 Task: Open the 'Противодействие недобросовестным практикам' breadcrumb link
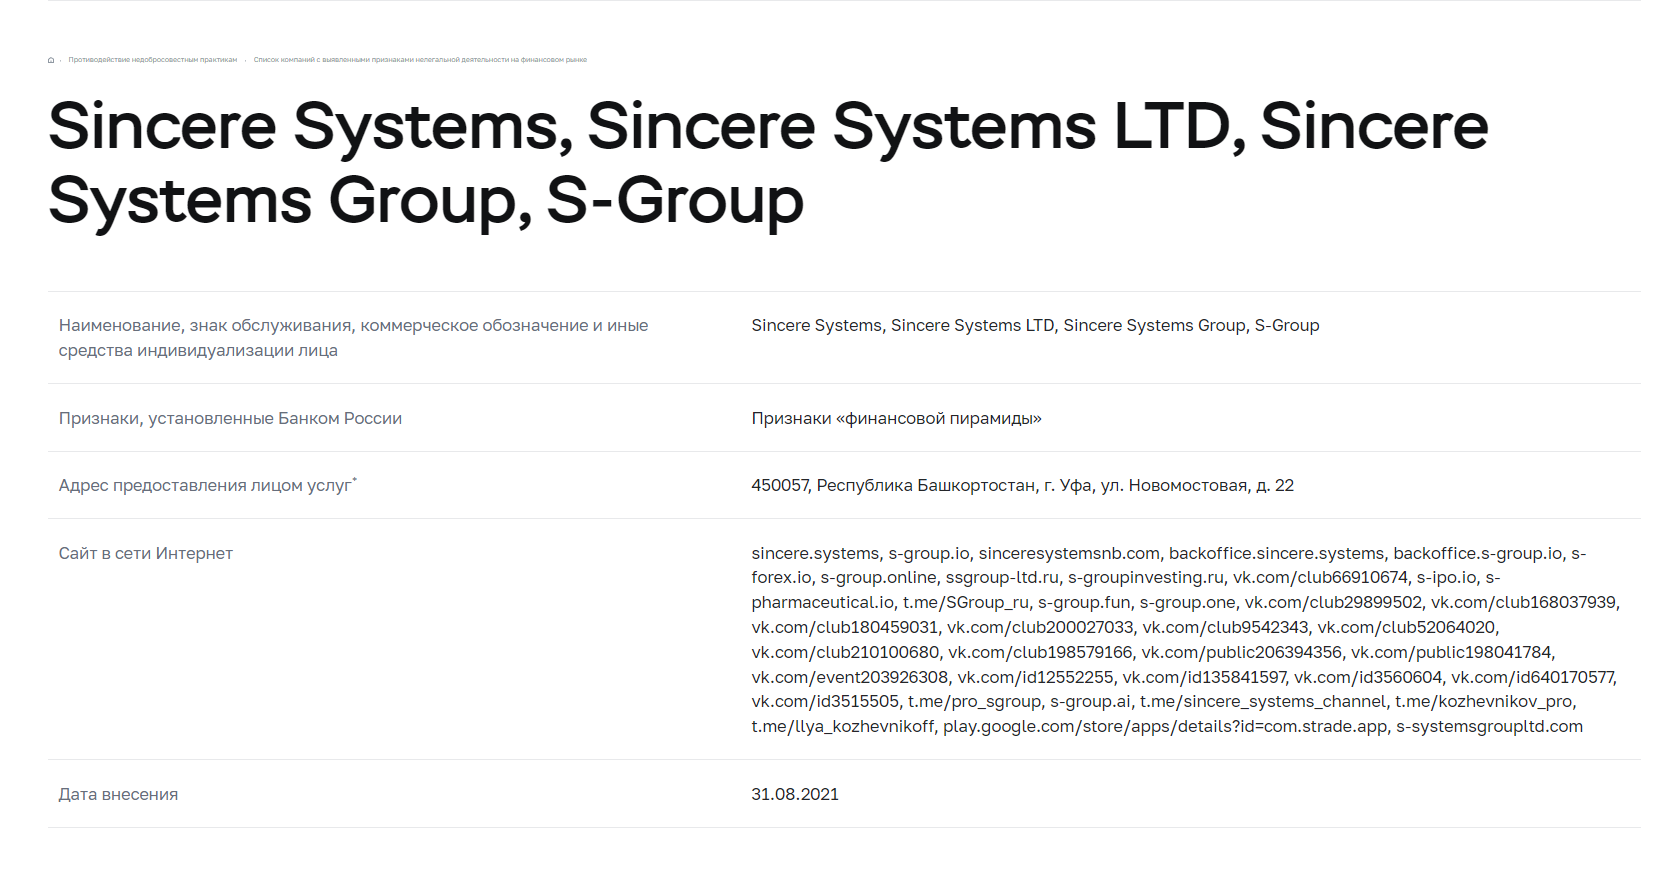click(153, 60)
